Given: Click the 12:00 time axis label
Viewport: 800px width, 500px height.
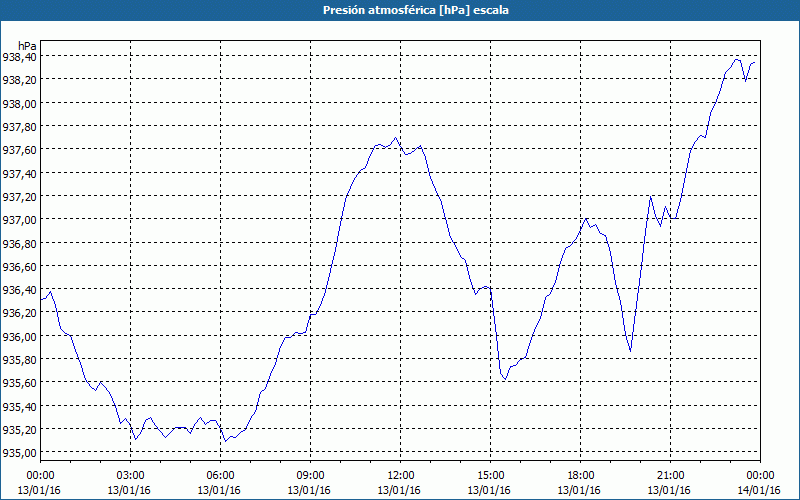Looking at the screenshot, I should point(401,476).
